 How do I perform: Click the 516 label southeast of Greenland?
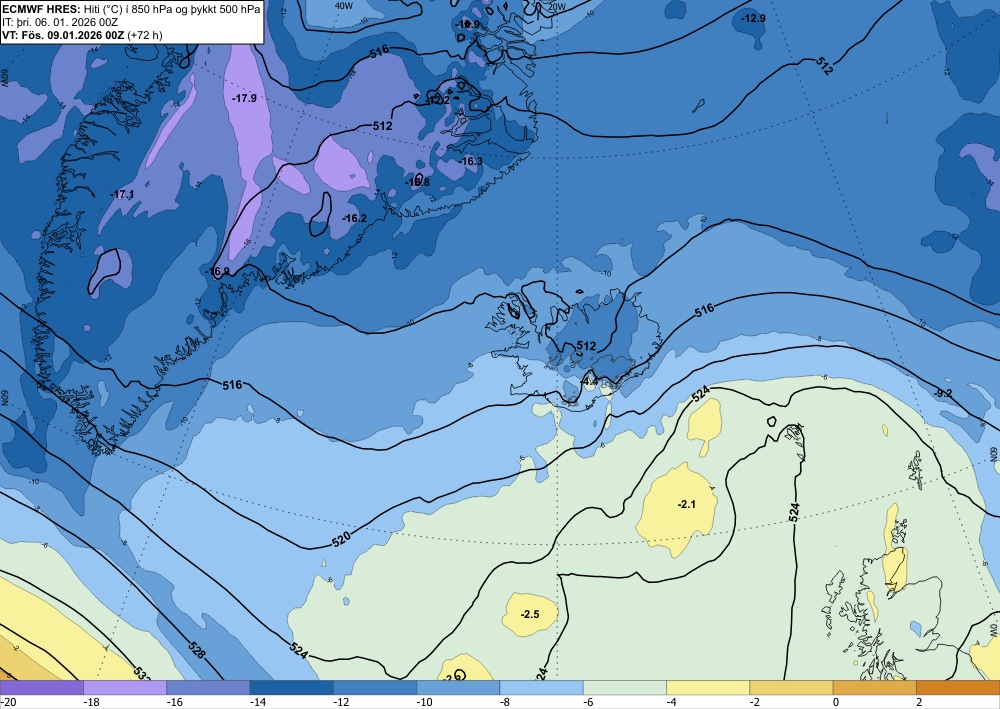click(x=232, y=384)
